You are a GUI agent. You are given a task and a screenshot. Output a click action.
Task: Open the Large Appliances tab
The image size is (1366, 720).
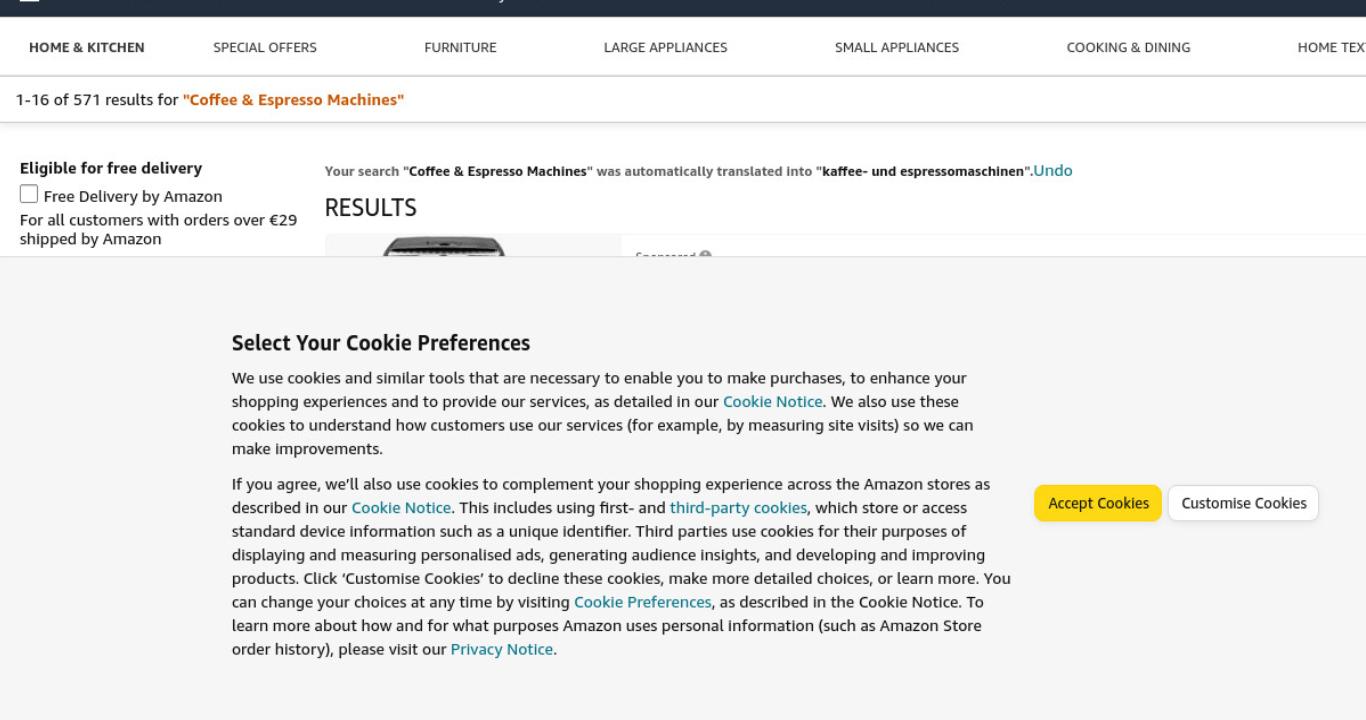[x=666, y=47]
